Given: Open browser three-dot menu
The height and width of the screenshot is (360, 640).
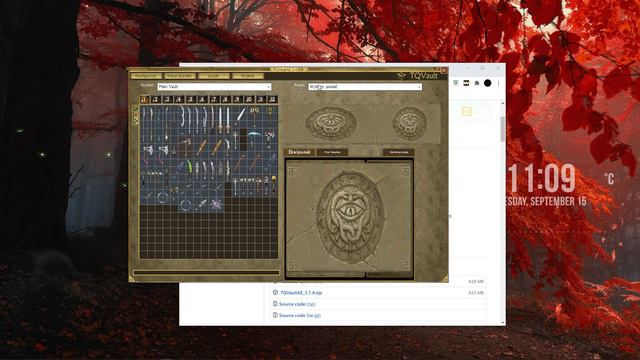Looking at the screenshot, I should pos(498,83).
